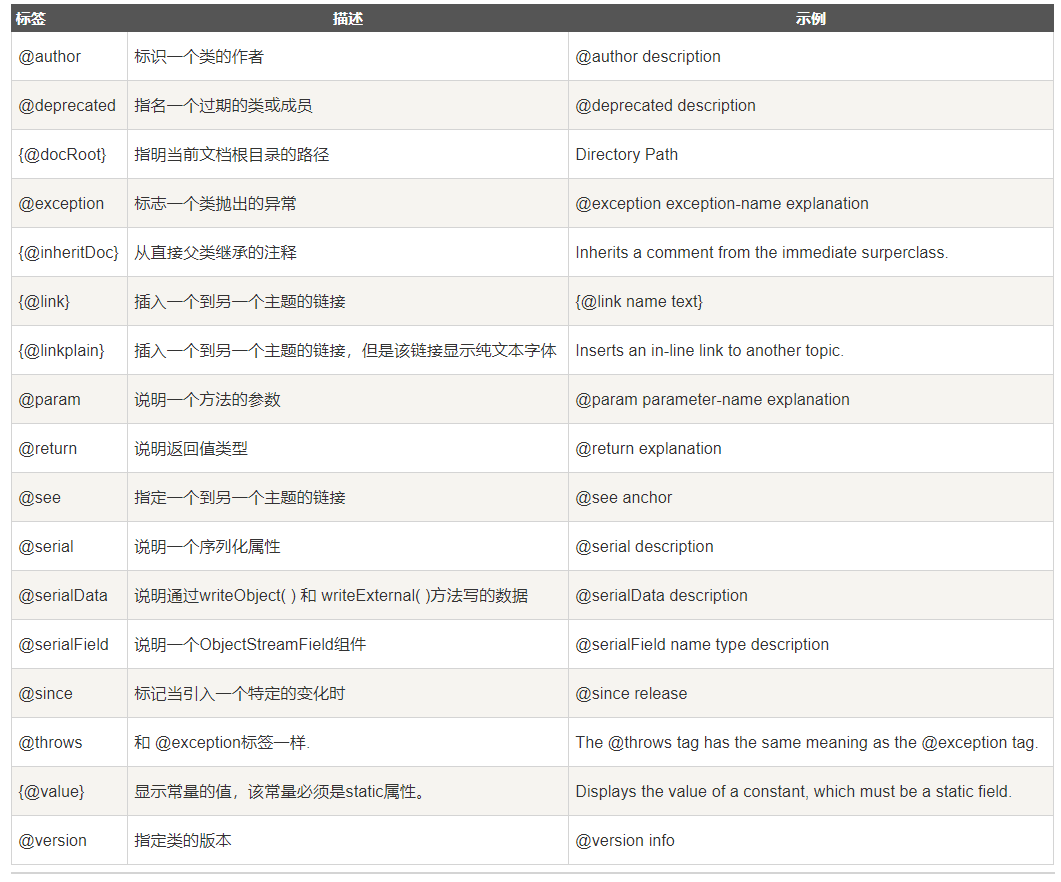Click example '@serial description'
The height and width of the screenshot is (882, 1061).
644,546
